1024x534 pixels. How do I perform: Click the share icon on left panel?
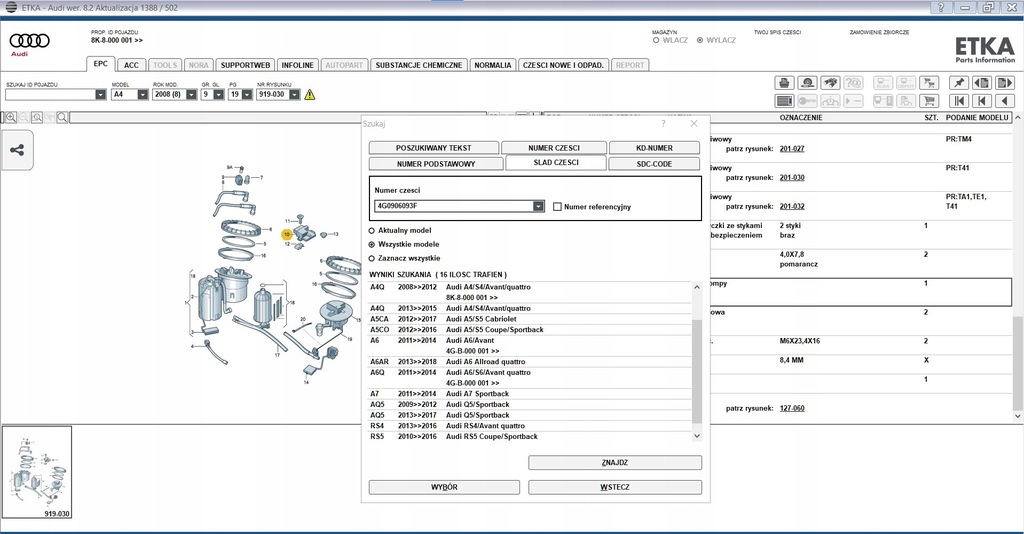click(18, 150)
